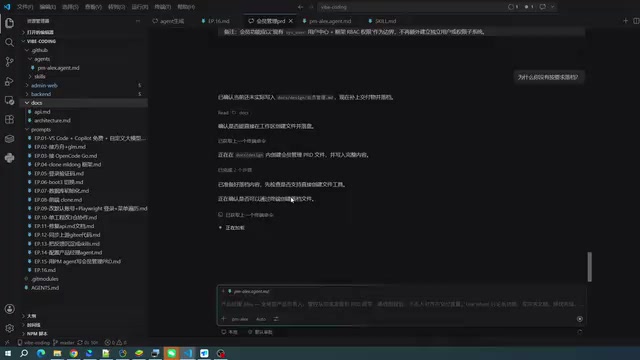640x360 pixels.
Task: Open the database view in activity bar
Action: pyautogui.click(x=9, y=139)
